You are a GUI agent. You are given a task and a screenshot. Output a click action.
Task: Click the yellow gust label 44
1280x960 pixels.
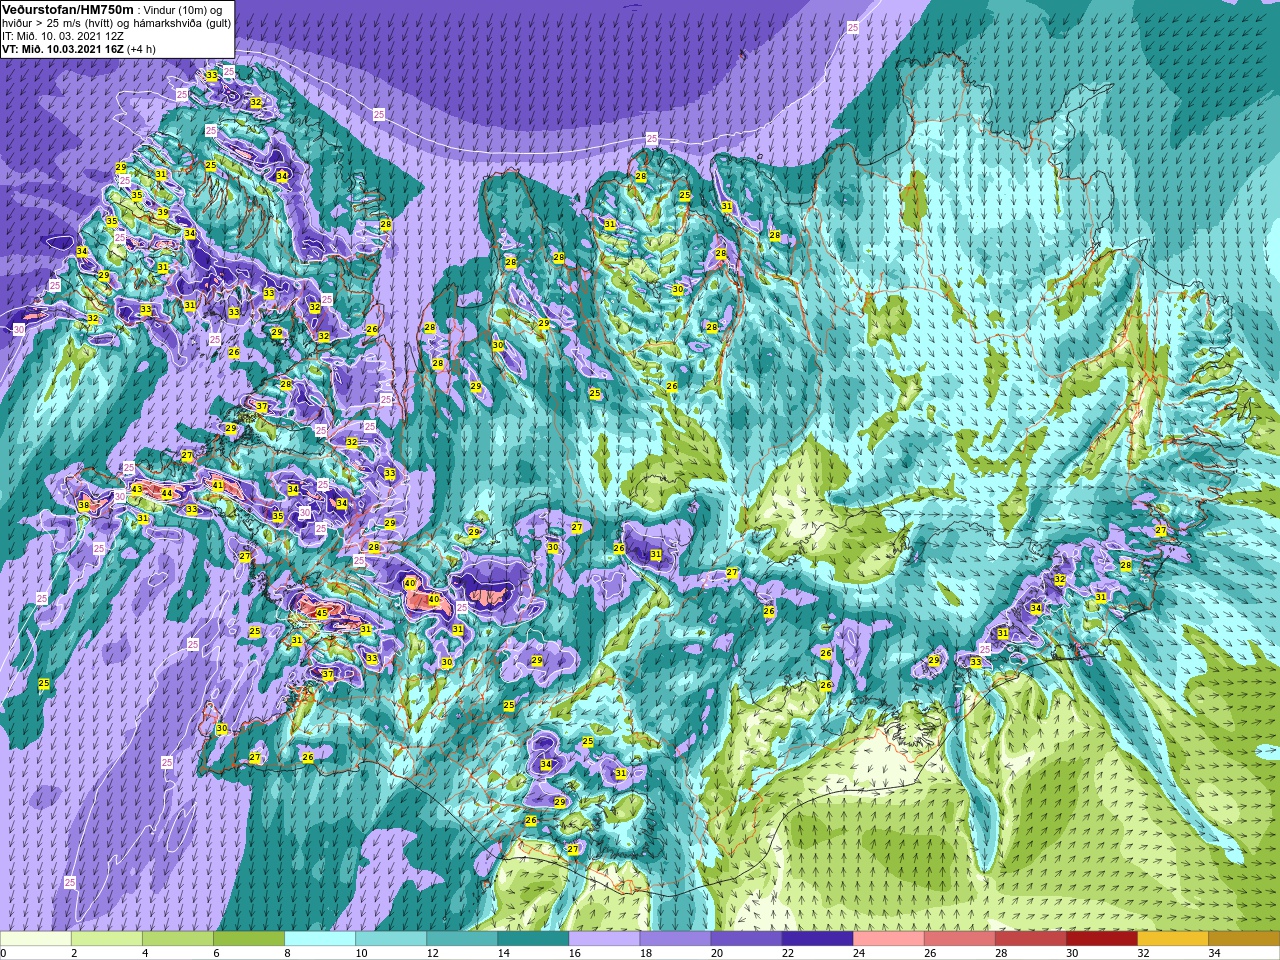click(168, 494)
